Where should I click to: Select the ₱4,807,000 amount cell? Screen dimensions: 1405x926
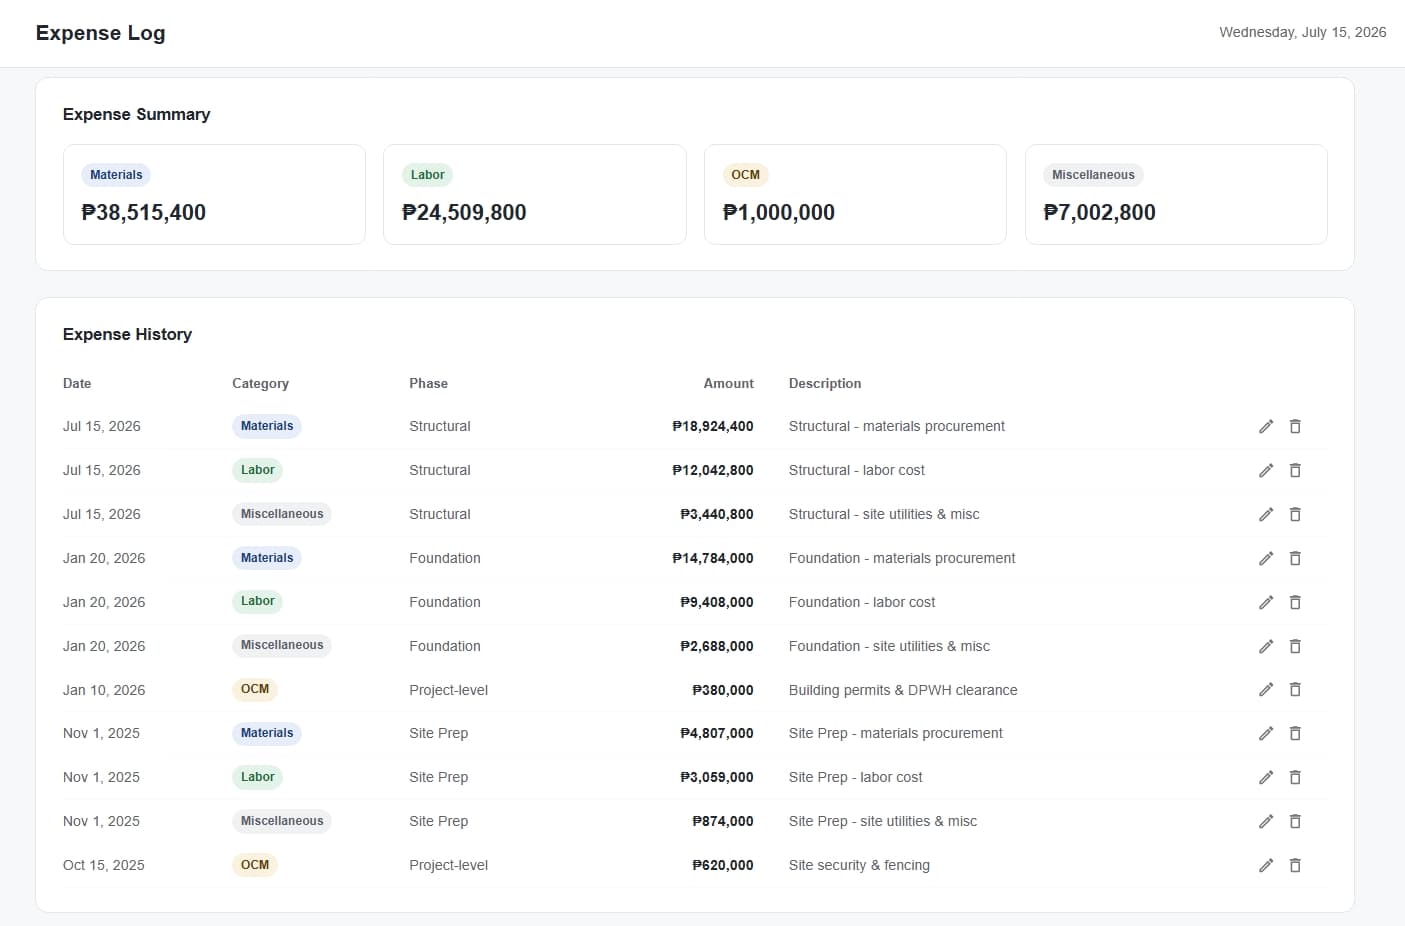click(717, 733)
